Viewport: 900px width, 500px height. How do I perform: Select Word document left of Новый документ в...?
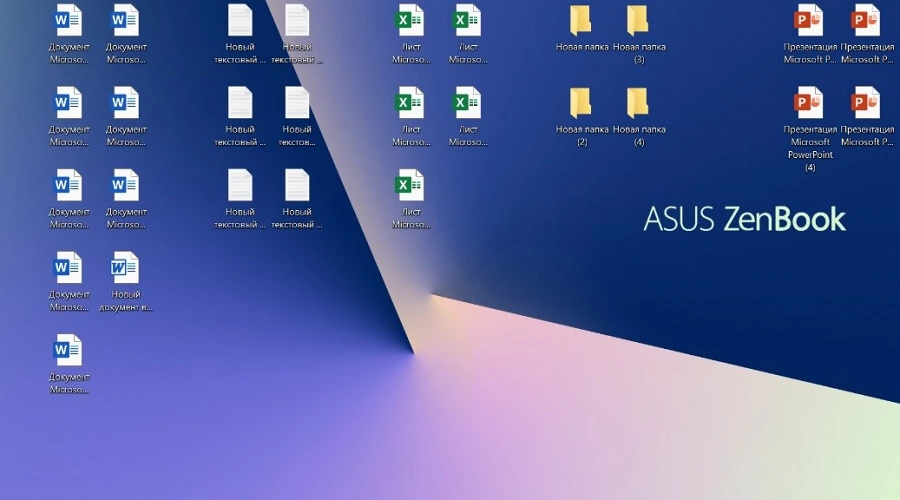[69, 281]
